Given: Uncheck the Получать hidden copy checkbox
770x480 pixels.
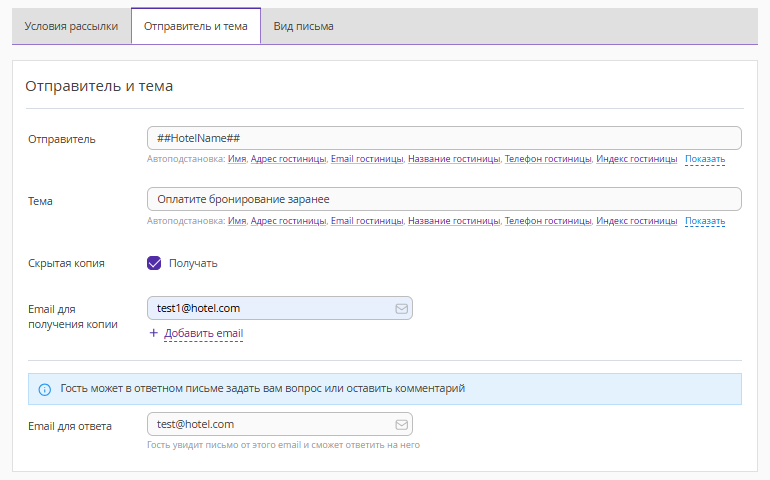Looking at the screenshot, I should tap(154, 263).
